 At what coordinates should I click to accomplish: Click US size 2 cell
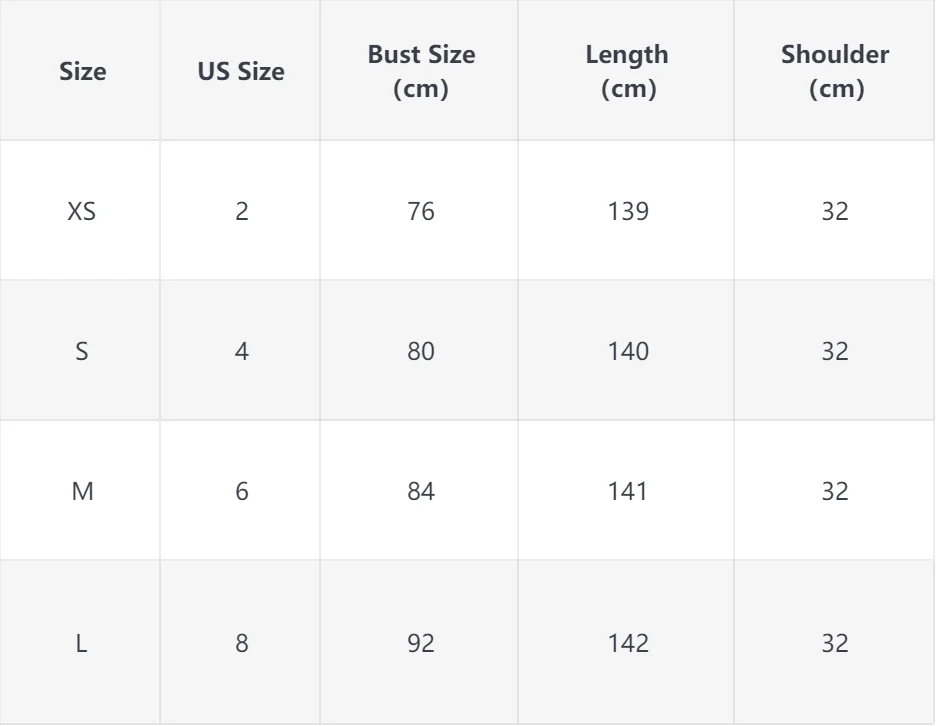(241, 211)
